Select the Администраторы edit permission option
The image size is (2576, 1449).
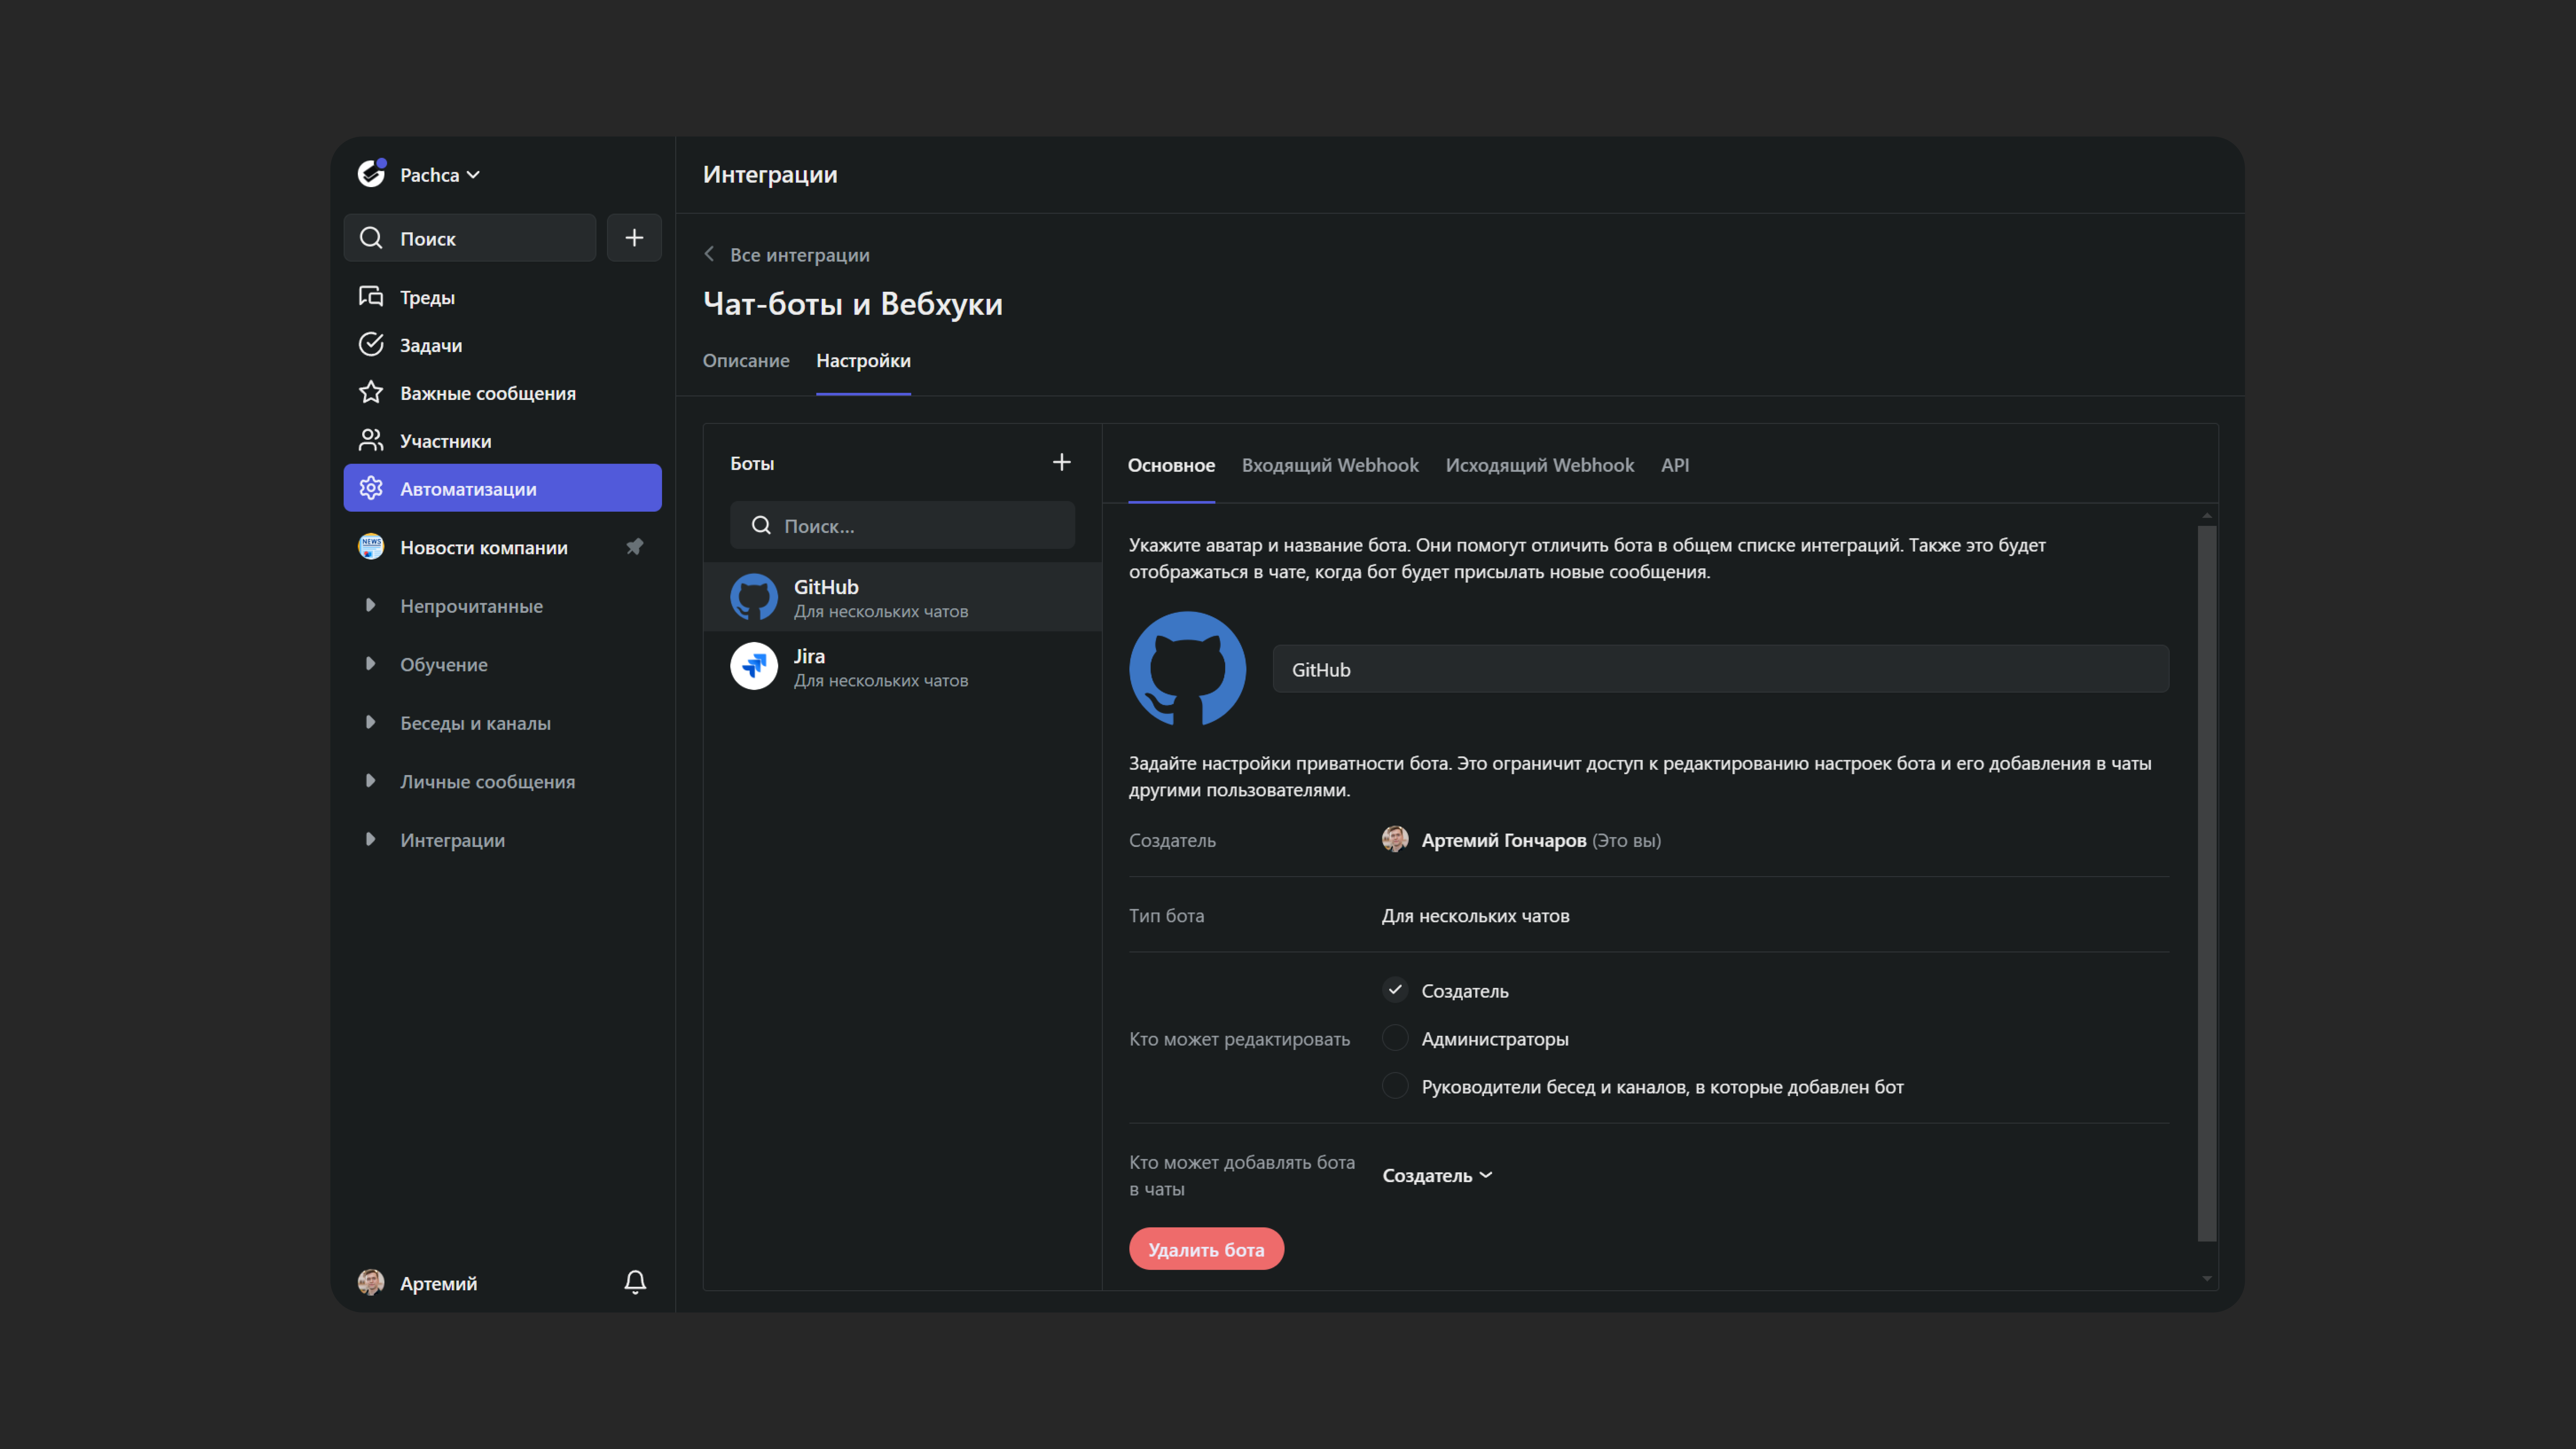pyautogui.click(x=1395, y=1038)
